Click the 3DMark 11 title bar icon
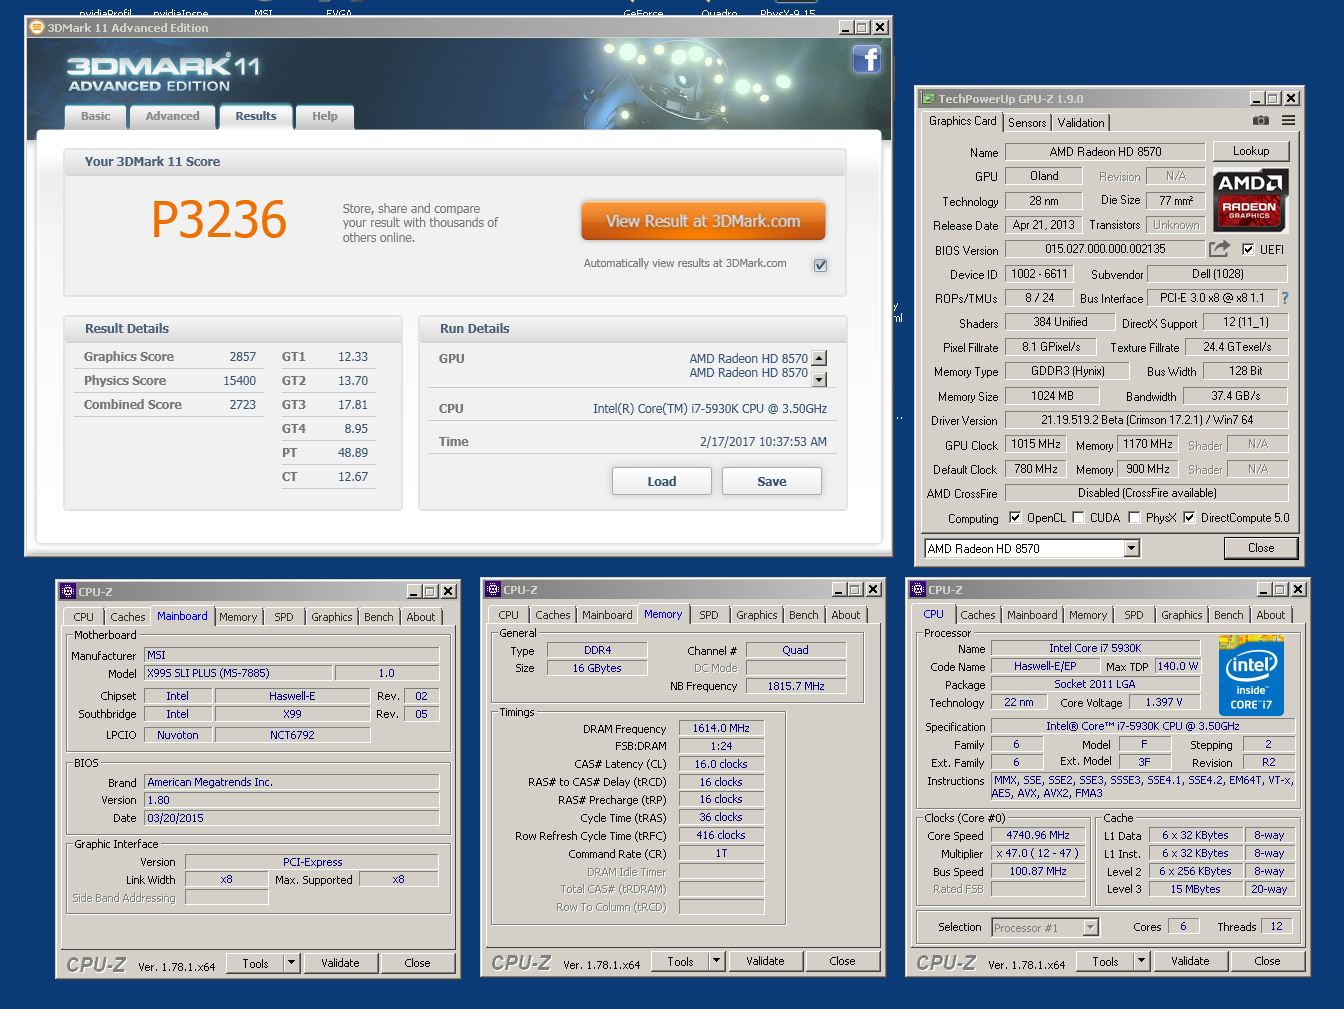This screenshot has height=1009, width=1344. click(36, 28)
